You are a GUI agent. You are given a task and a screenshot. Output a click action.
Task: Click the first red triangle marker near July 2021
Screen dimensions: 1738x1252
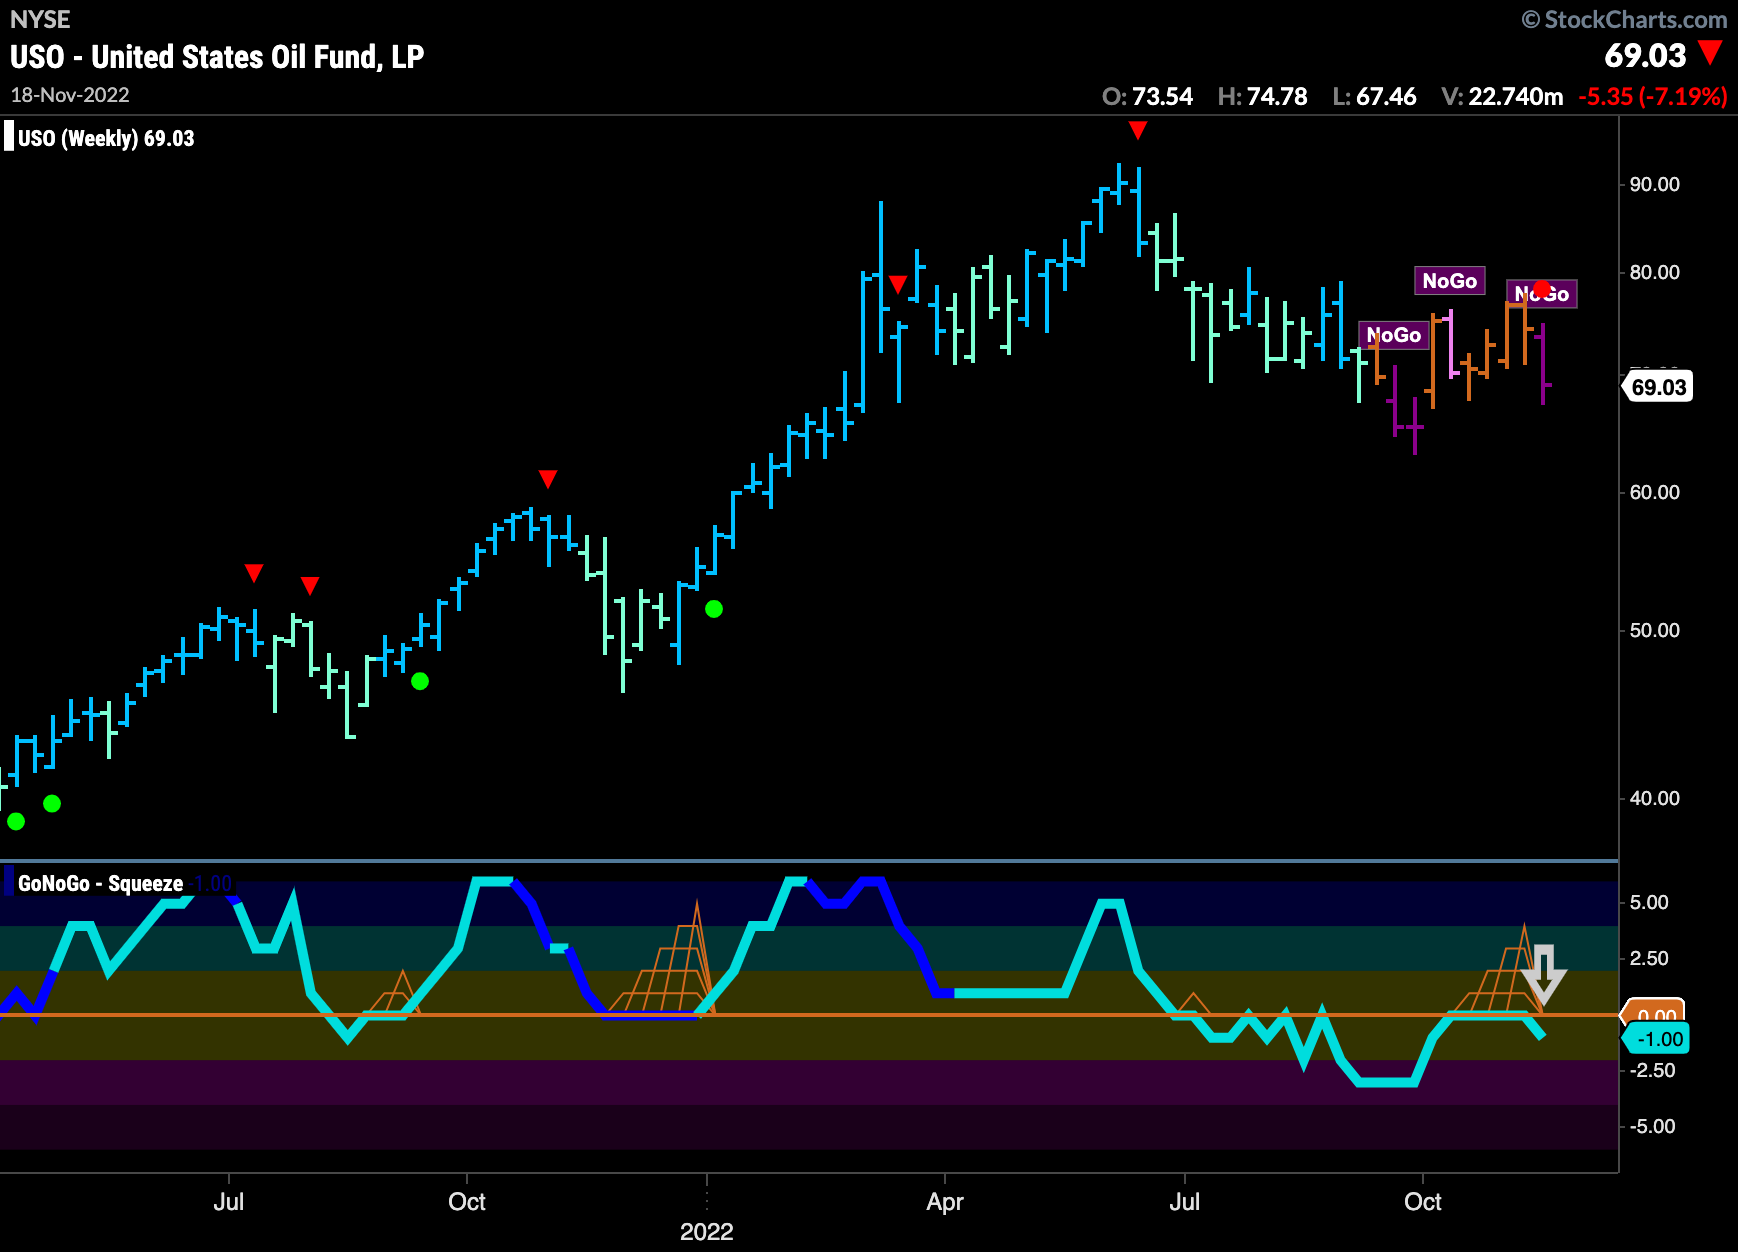tap(254, 573)
